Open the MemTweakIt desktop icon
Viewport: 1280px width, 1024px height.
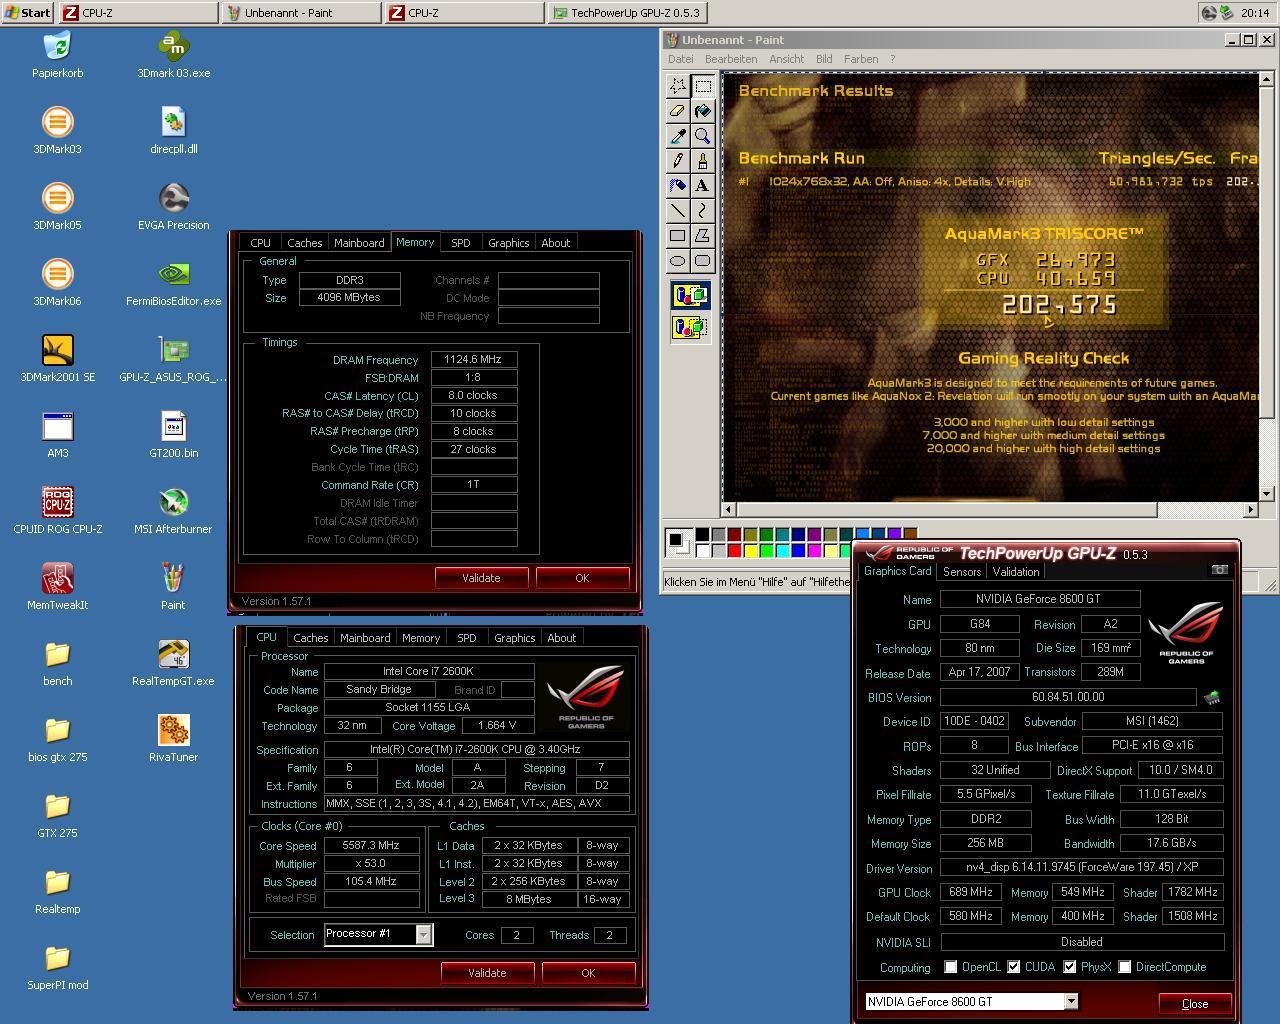(58, 588)
